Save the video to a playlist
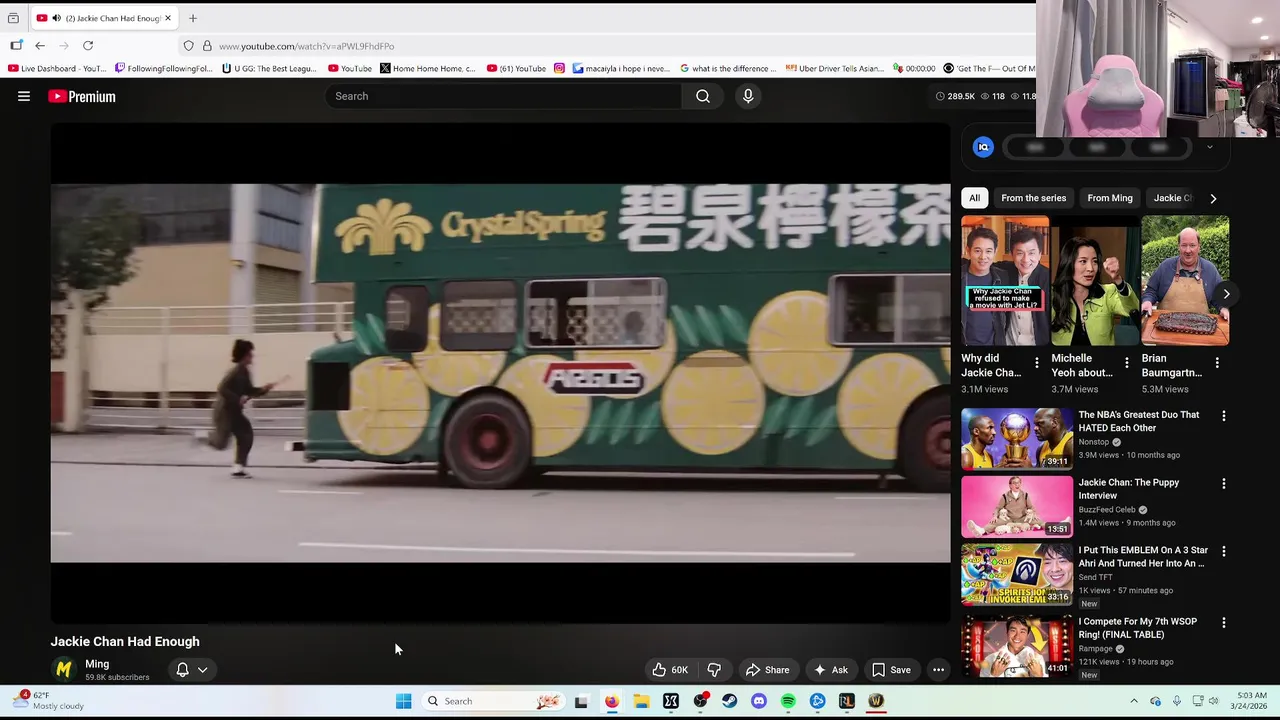The image size is (1280, 720). pos(890,670)
